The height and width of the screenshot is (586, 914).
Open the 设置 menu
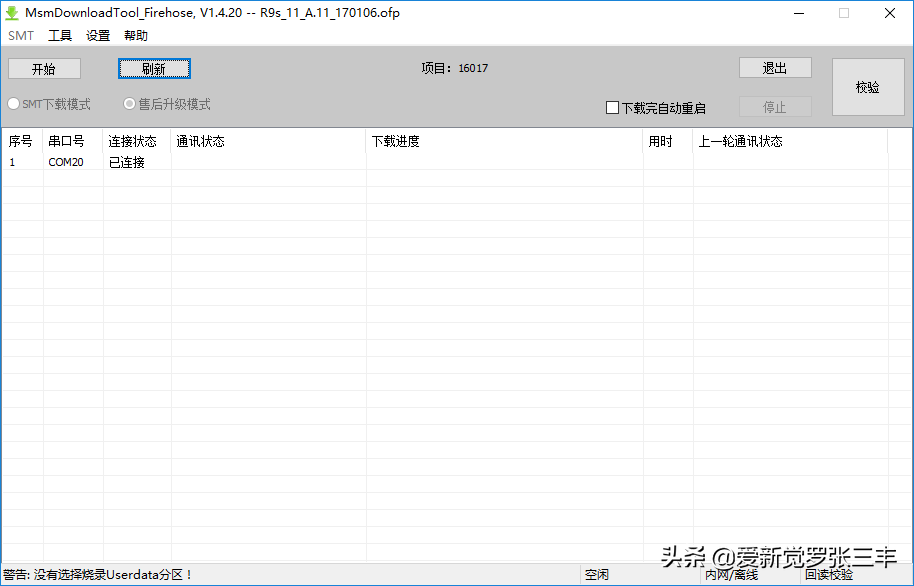(98, 36)
